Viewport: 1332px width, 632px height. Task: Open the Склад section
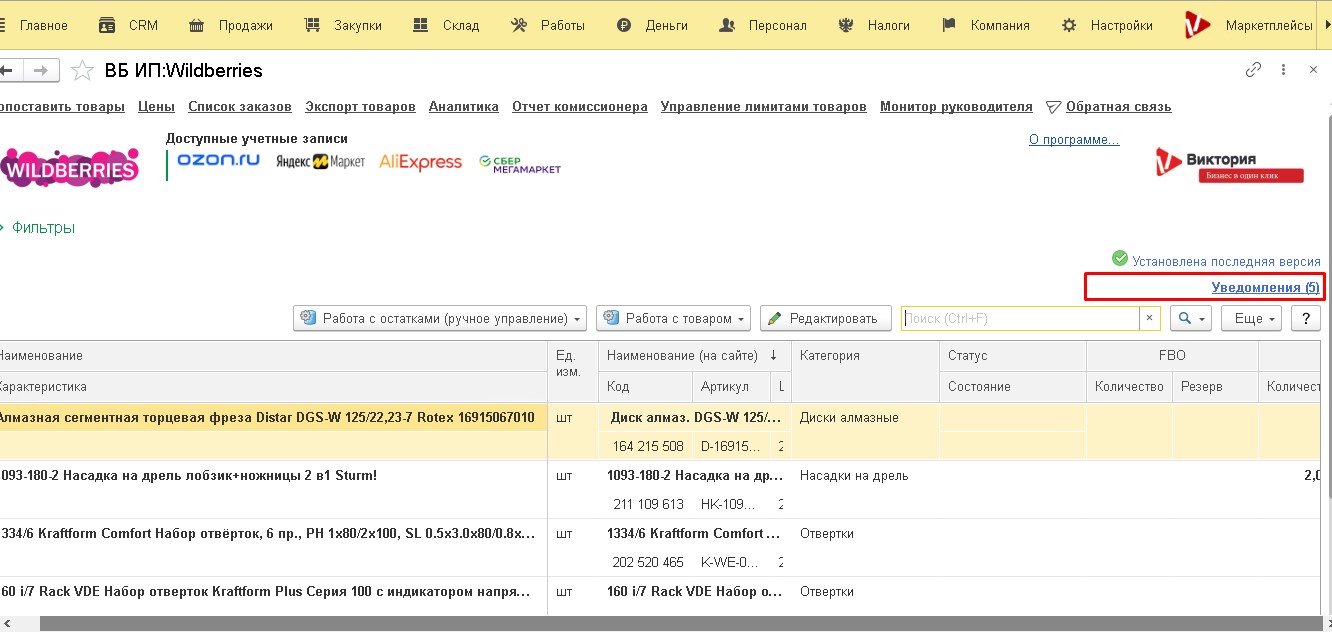(x=446, y=25)
